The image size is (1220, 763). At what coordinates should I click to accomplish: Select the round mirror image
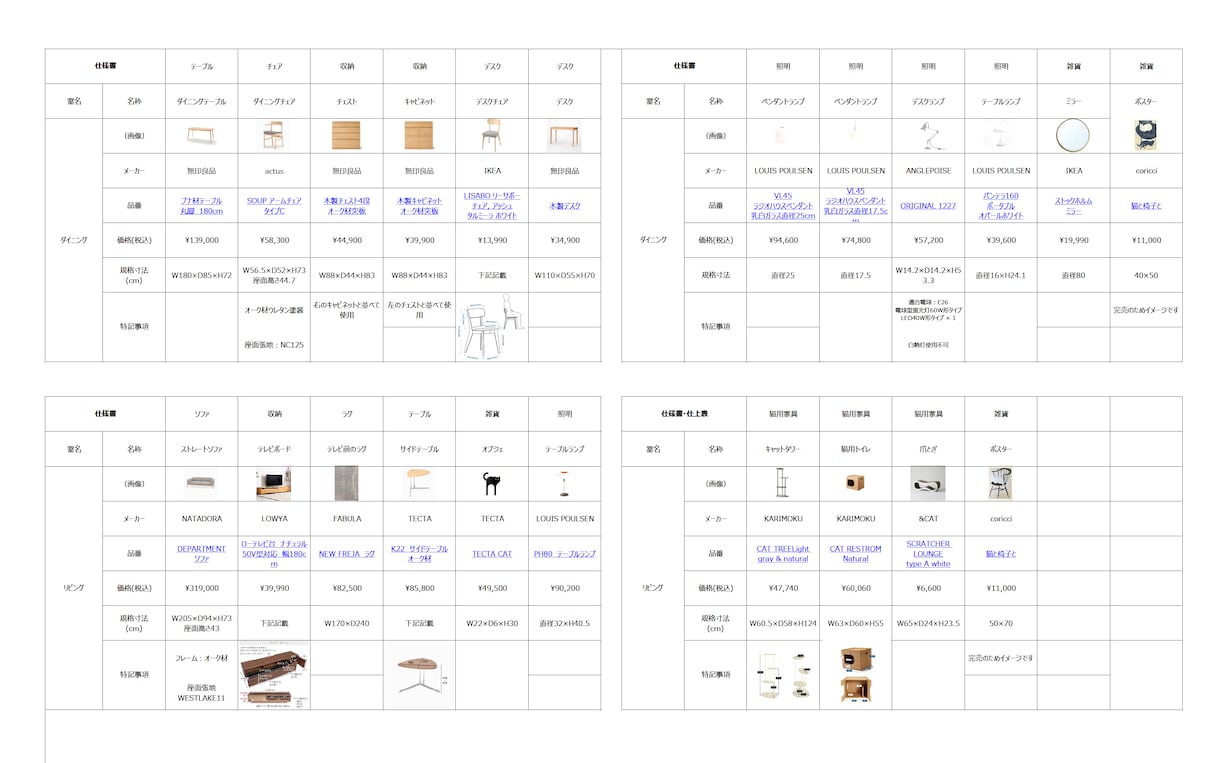1073,135
